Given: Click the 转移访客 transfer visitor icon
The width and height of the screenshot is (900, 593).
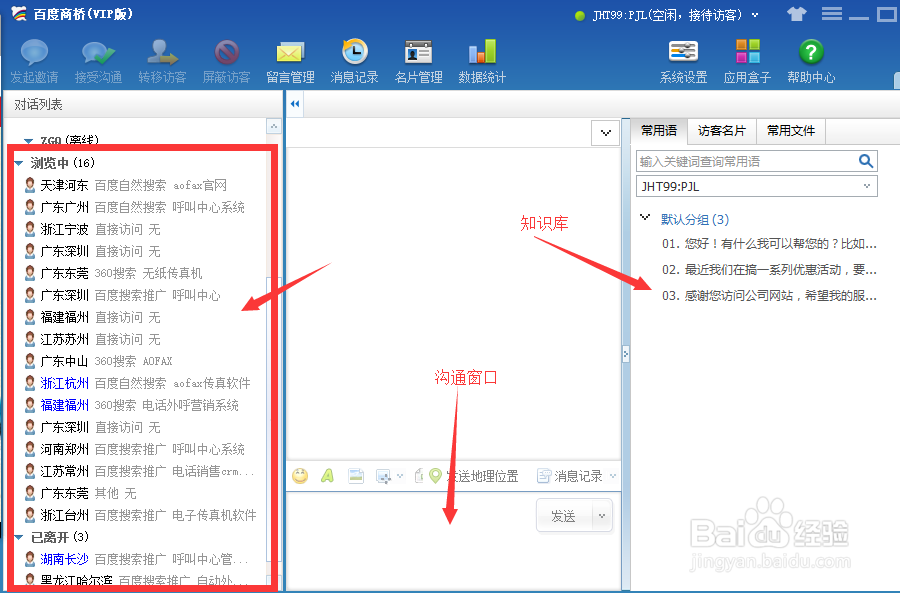Looking at the screenshot, I should 162,61.
